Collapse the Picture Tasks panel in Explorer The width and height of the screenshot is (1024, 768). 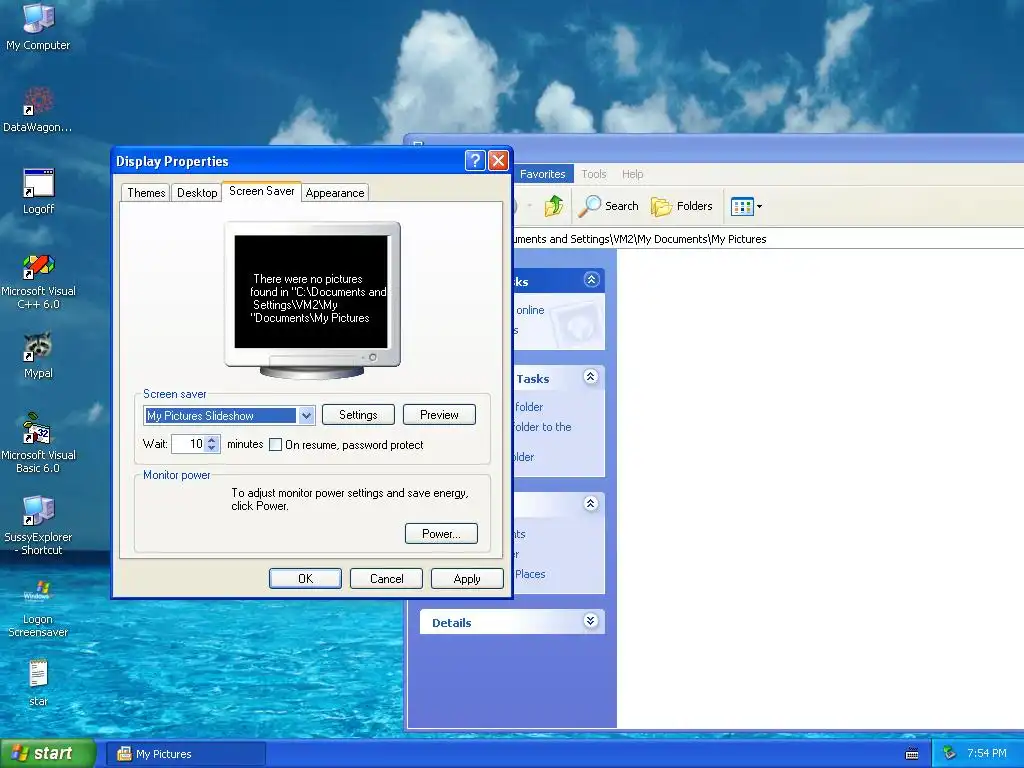point(591,280)
